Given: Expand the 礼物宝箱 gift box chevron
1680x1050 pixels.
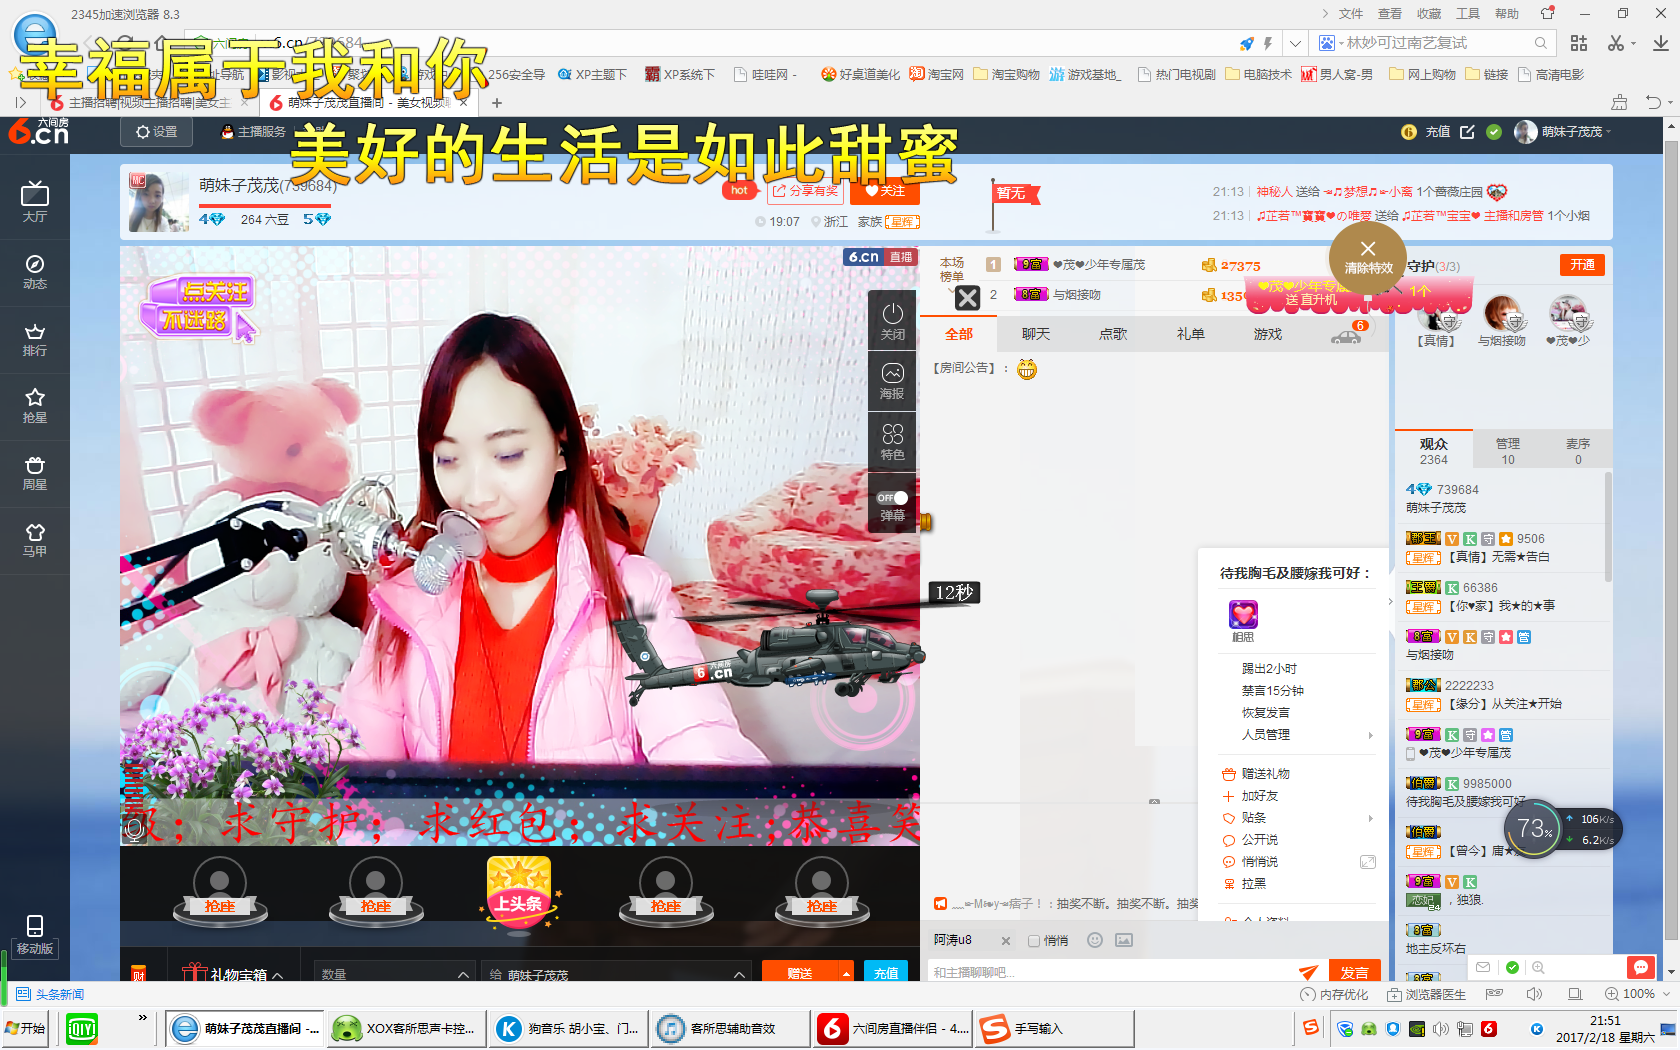Looking at the screenshot, I should [x=277, y=975].
